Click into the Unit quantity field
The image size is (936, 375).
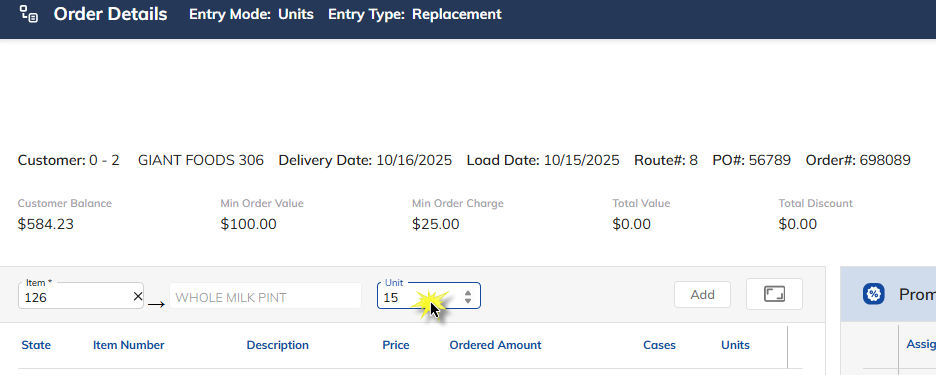coord(421,296)
